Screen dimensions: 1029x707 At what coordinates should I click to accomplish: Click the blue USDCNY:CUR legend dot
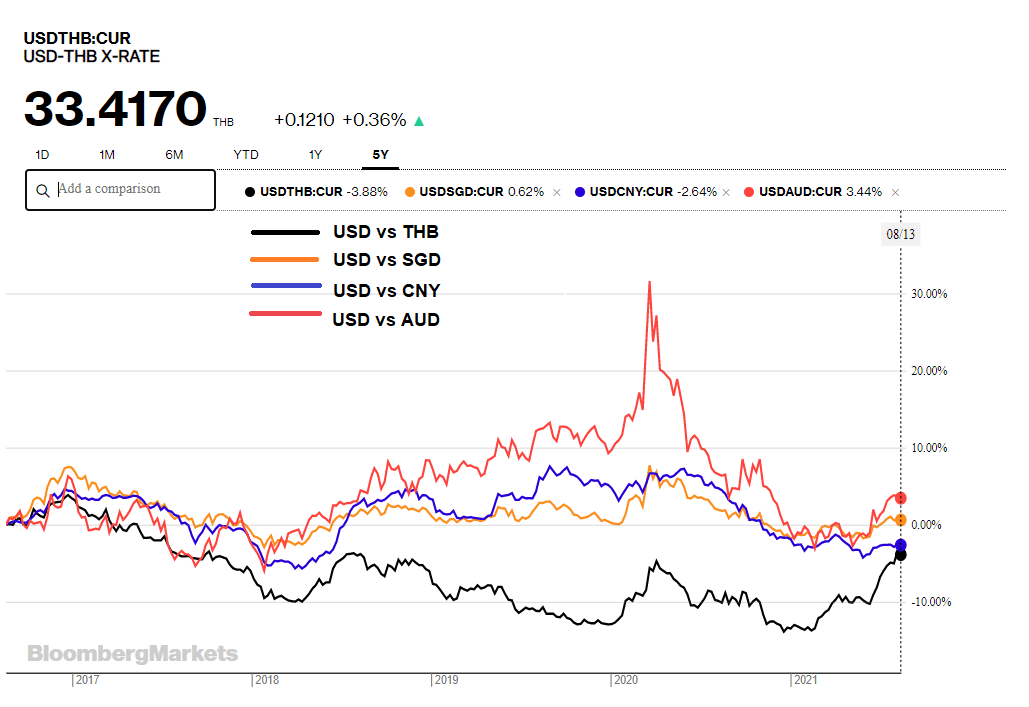click(x=580, y=192)
